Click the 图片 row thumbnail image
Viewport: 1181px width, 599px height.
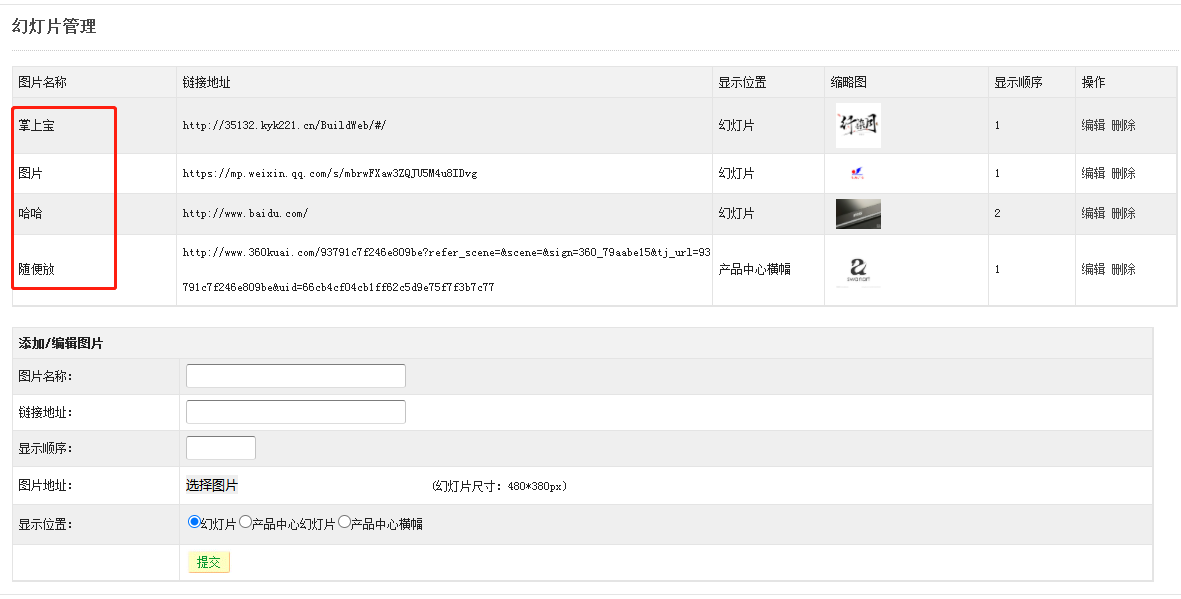857,173
